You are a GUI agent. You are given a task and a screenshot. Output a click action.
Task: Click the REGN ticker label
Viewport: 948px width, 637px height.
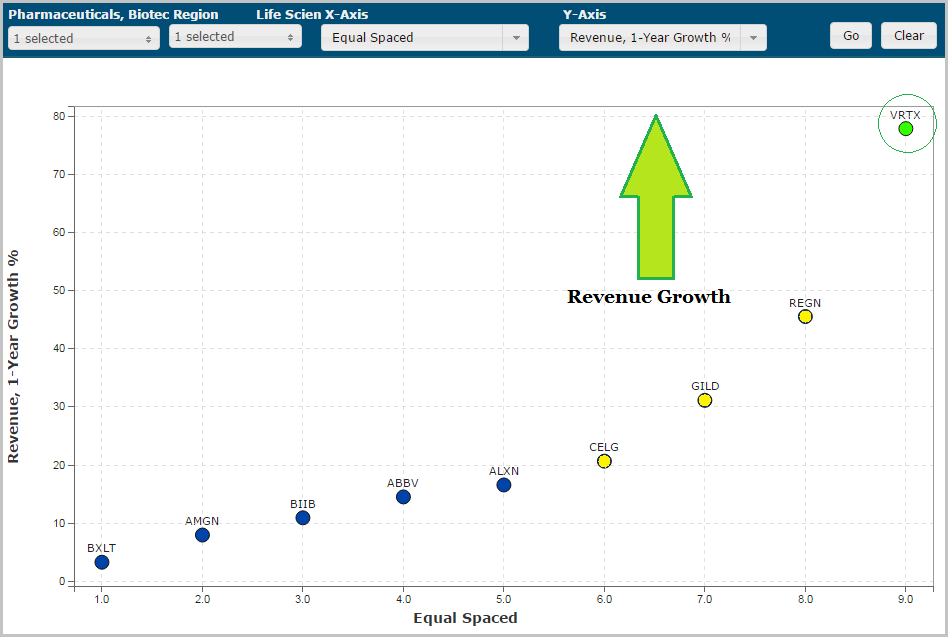(805, 303)
